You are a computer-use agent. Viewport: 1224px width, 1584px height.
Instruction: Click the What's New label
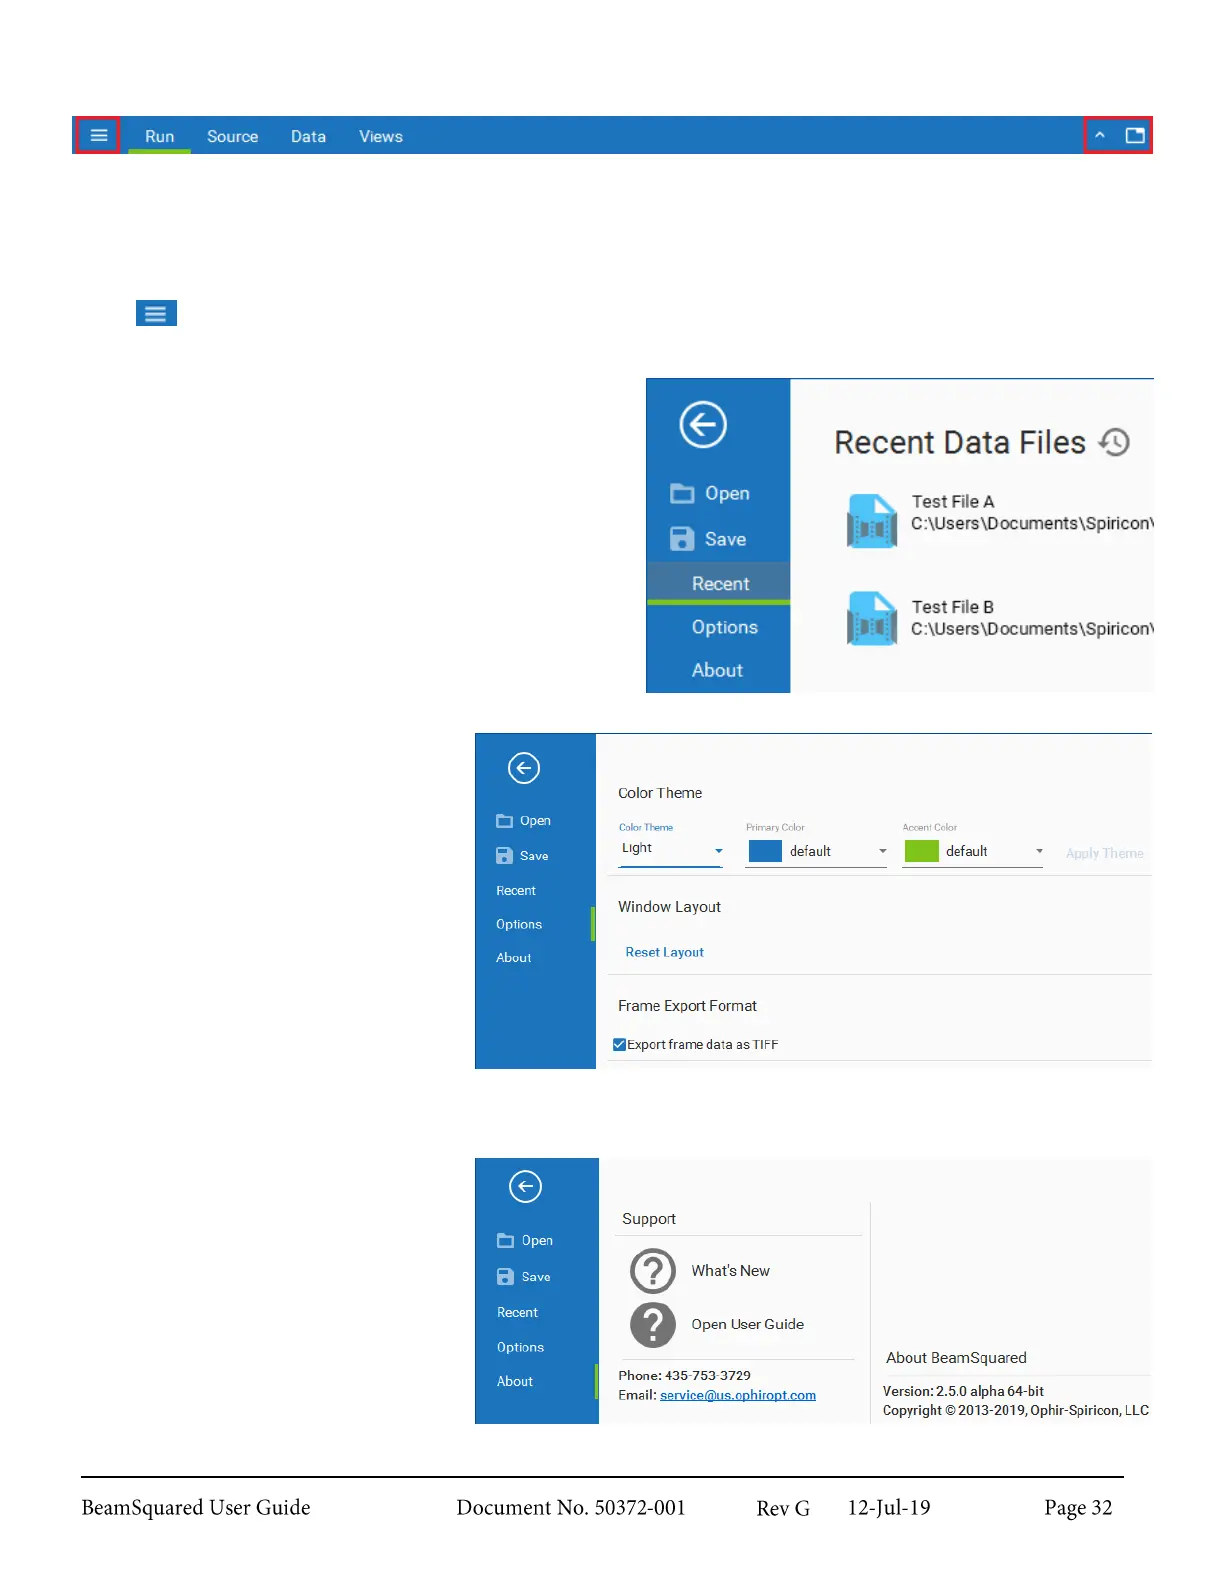click(x=730, y=1271)
